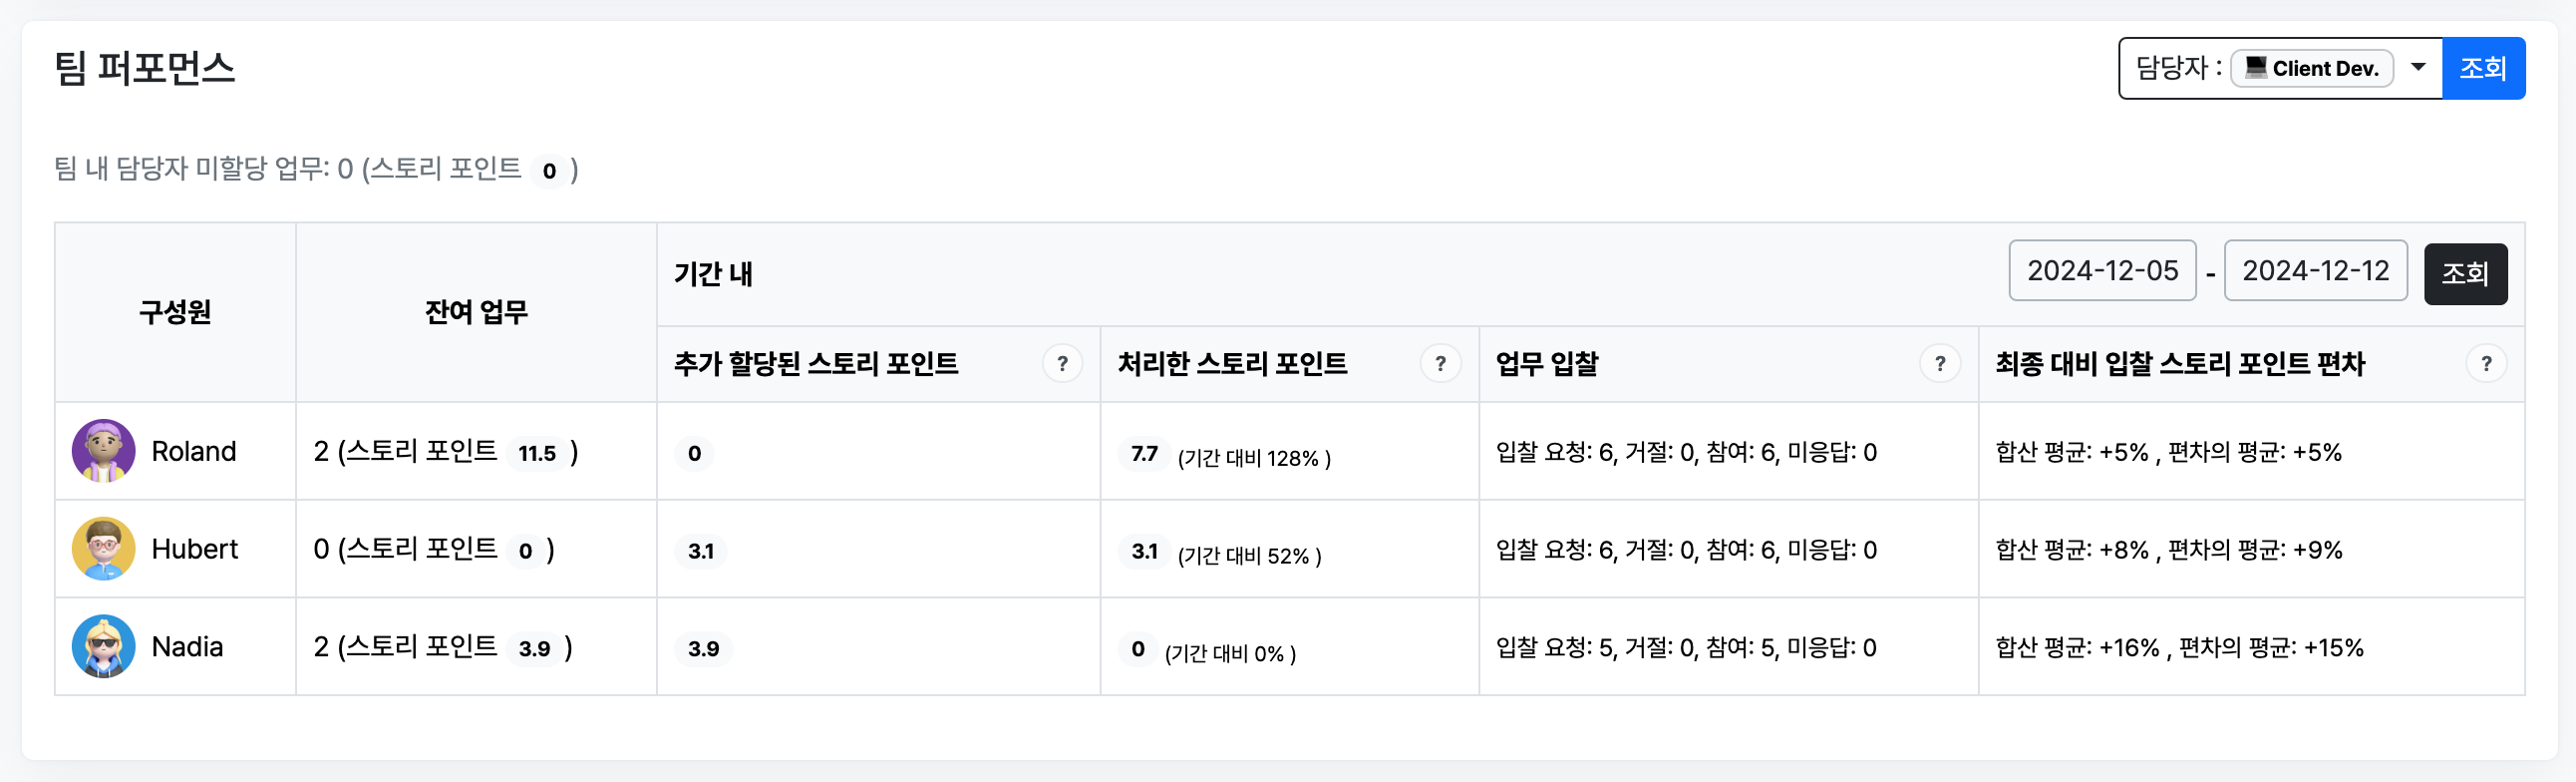Click unassigned tasks story point badge 0

(549, 171)
